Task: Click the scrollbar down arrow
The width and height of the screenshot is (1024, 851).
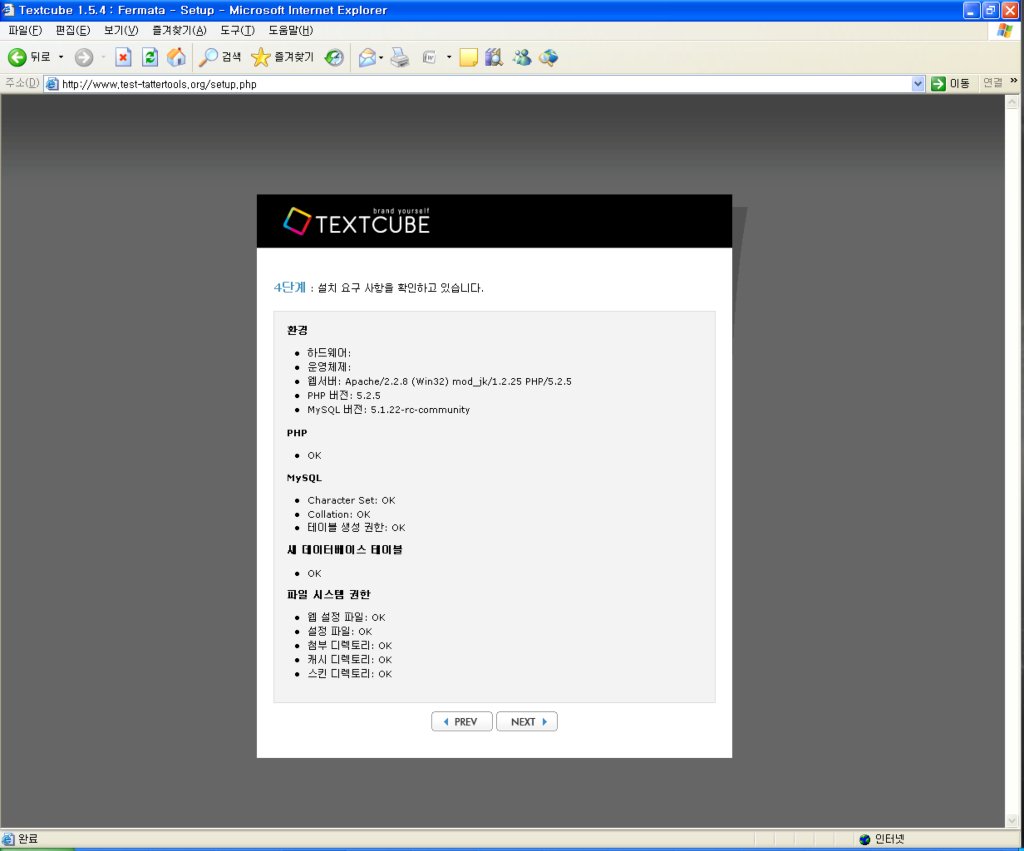Action: coord(1012,820)
